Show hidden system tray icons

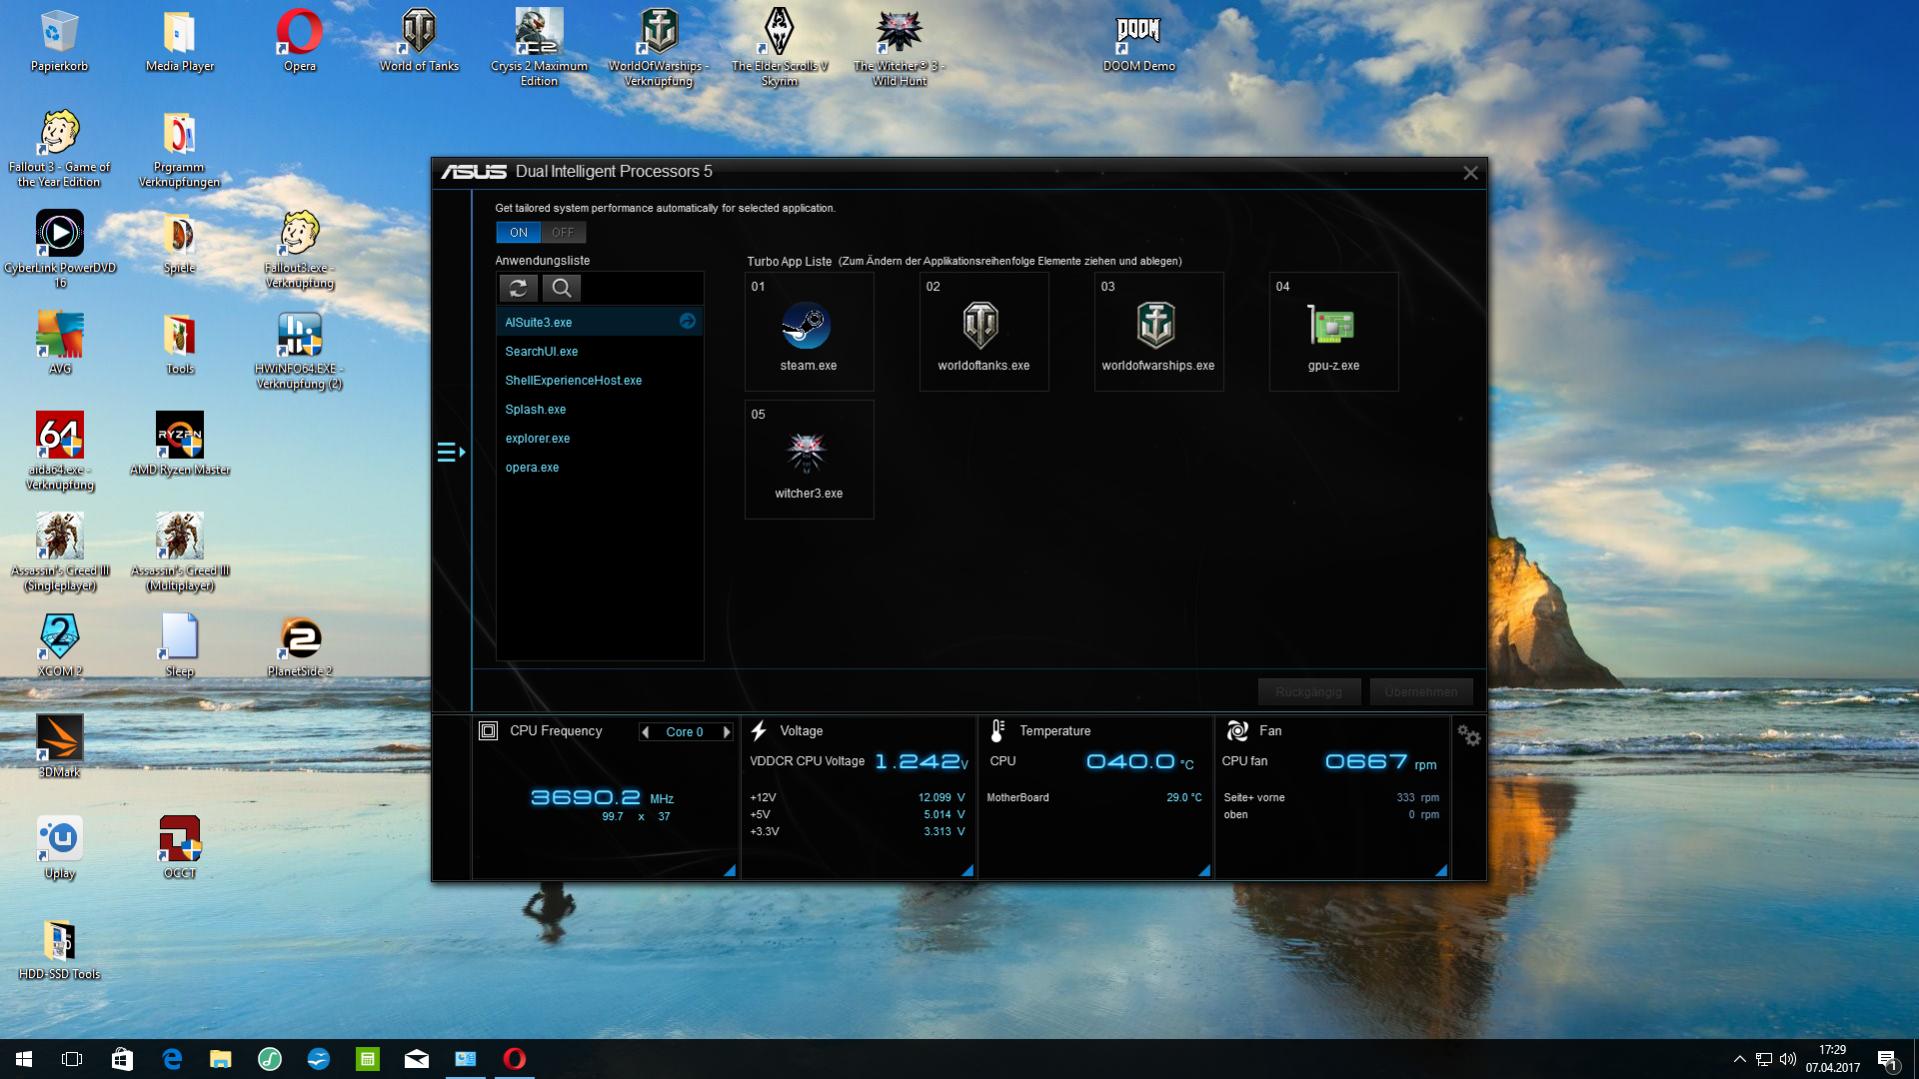tap(1739, 1059)
